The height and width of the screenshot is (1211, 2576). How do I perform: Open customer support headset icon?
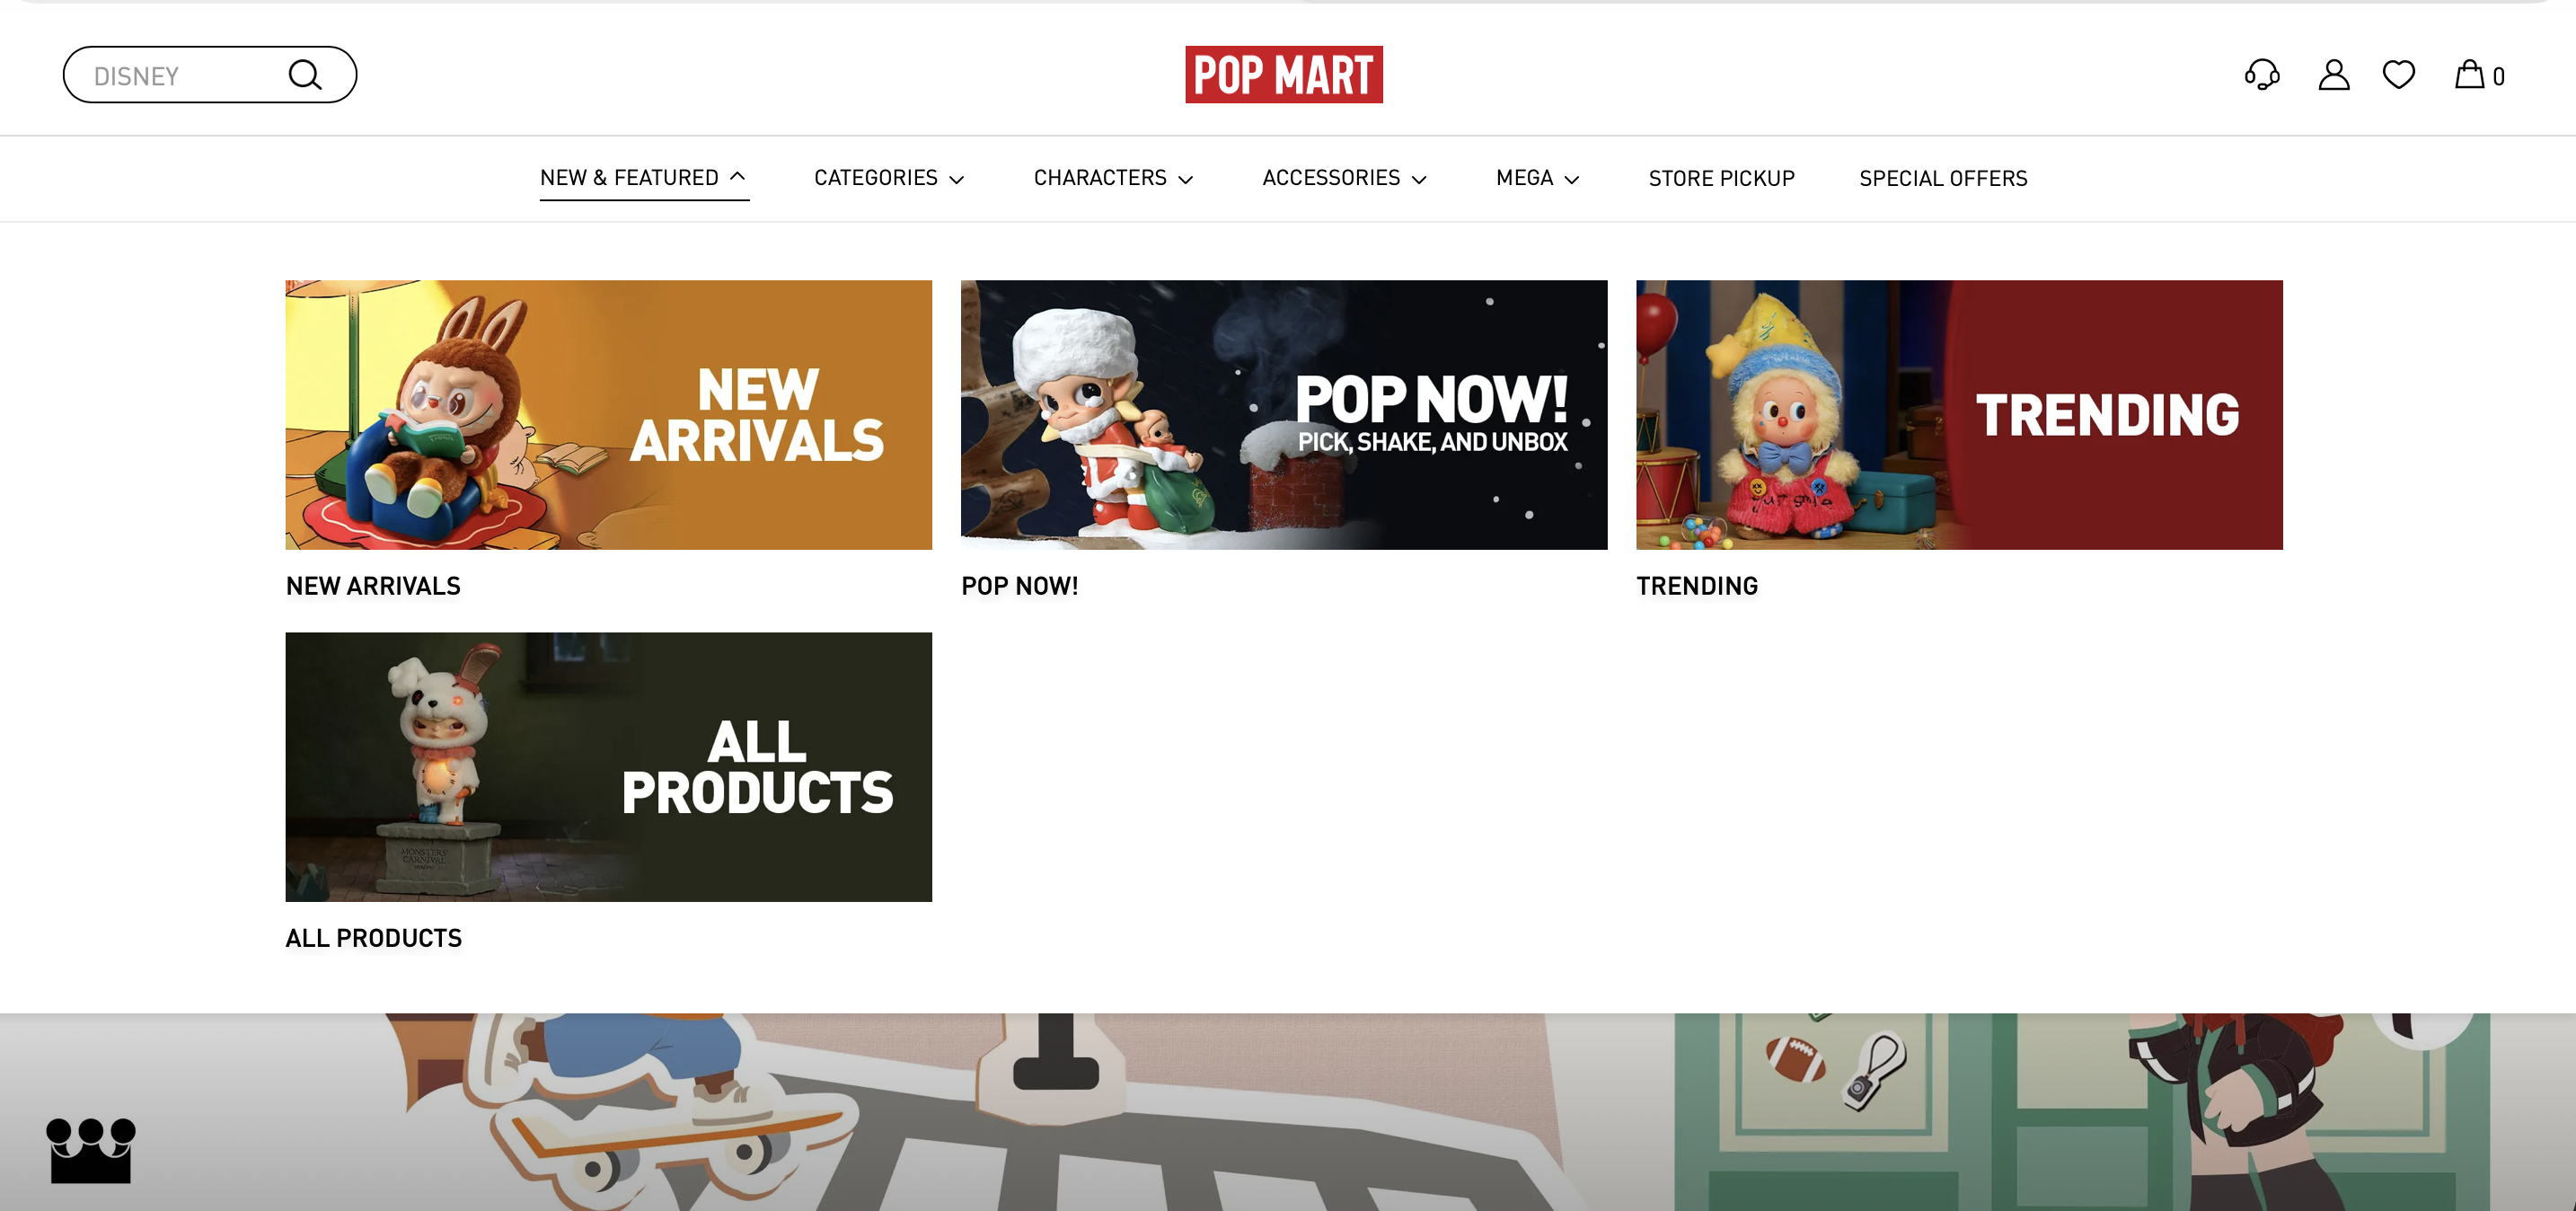(2262, 75)
